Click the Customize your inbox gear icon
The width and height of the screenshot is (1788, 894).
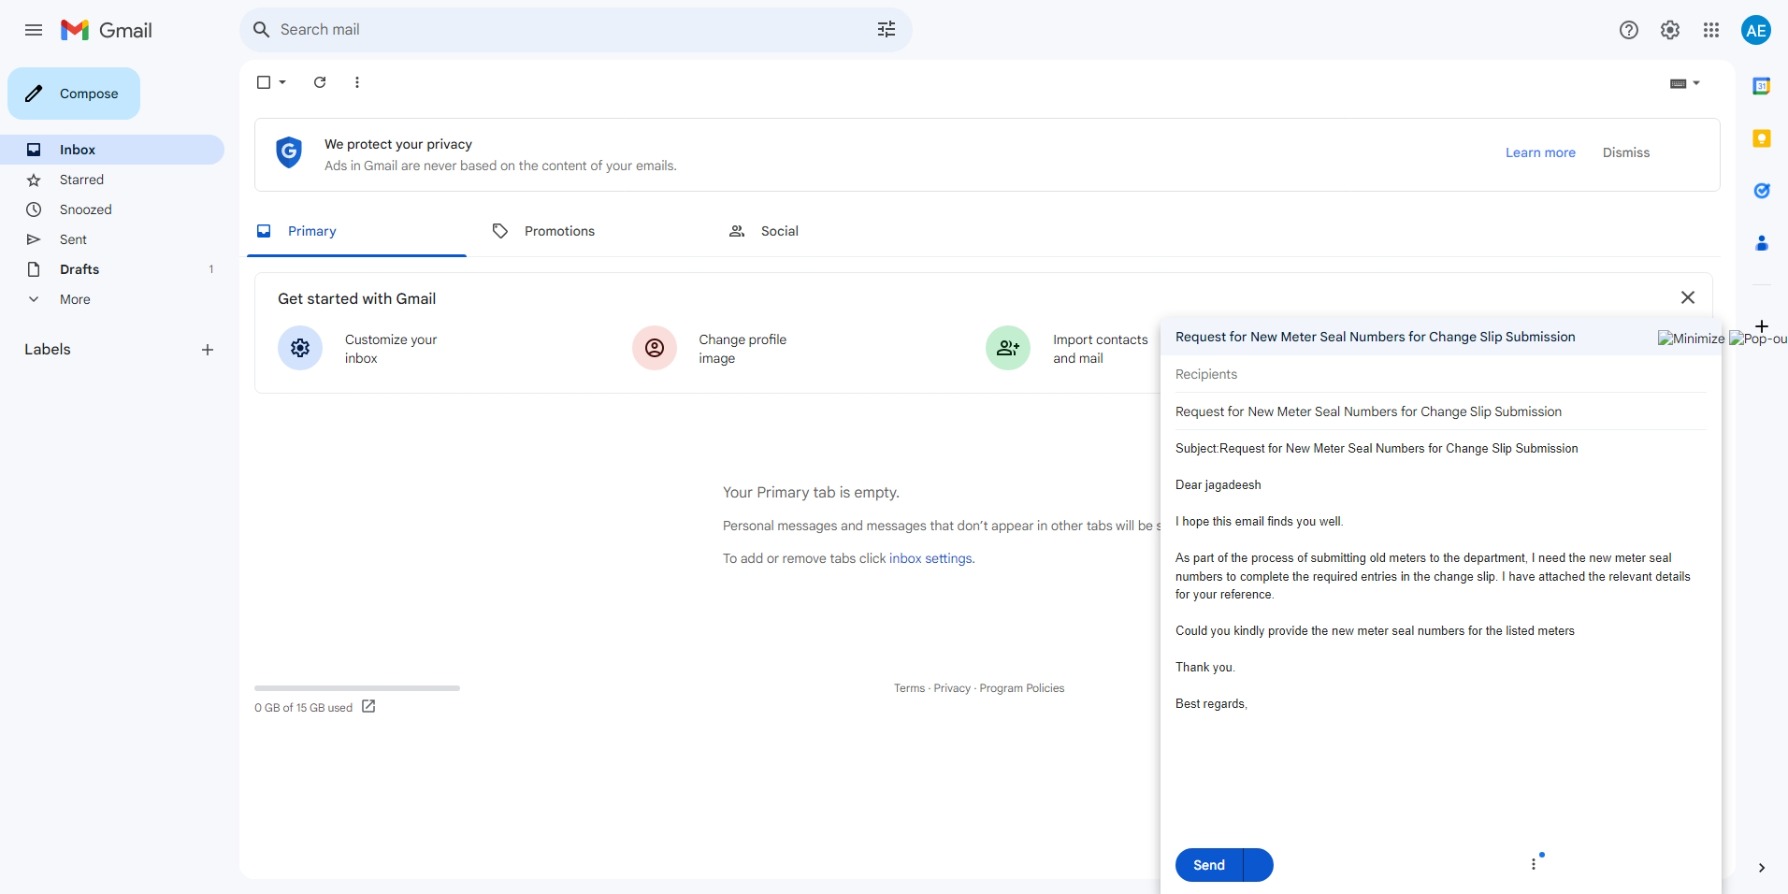[x=300, y=348]
